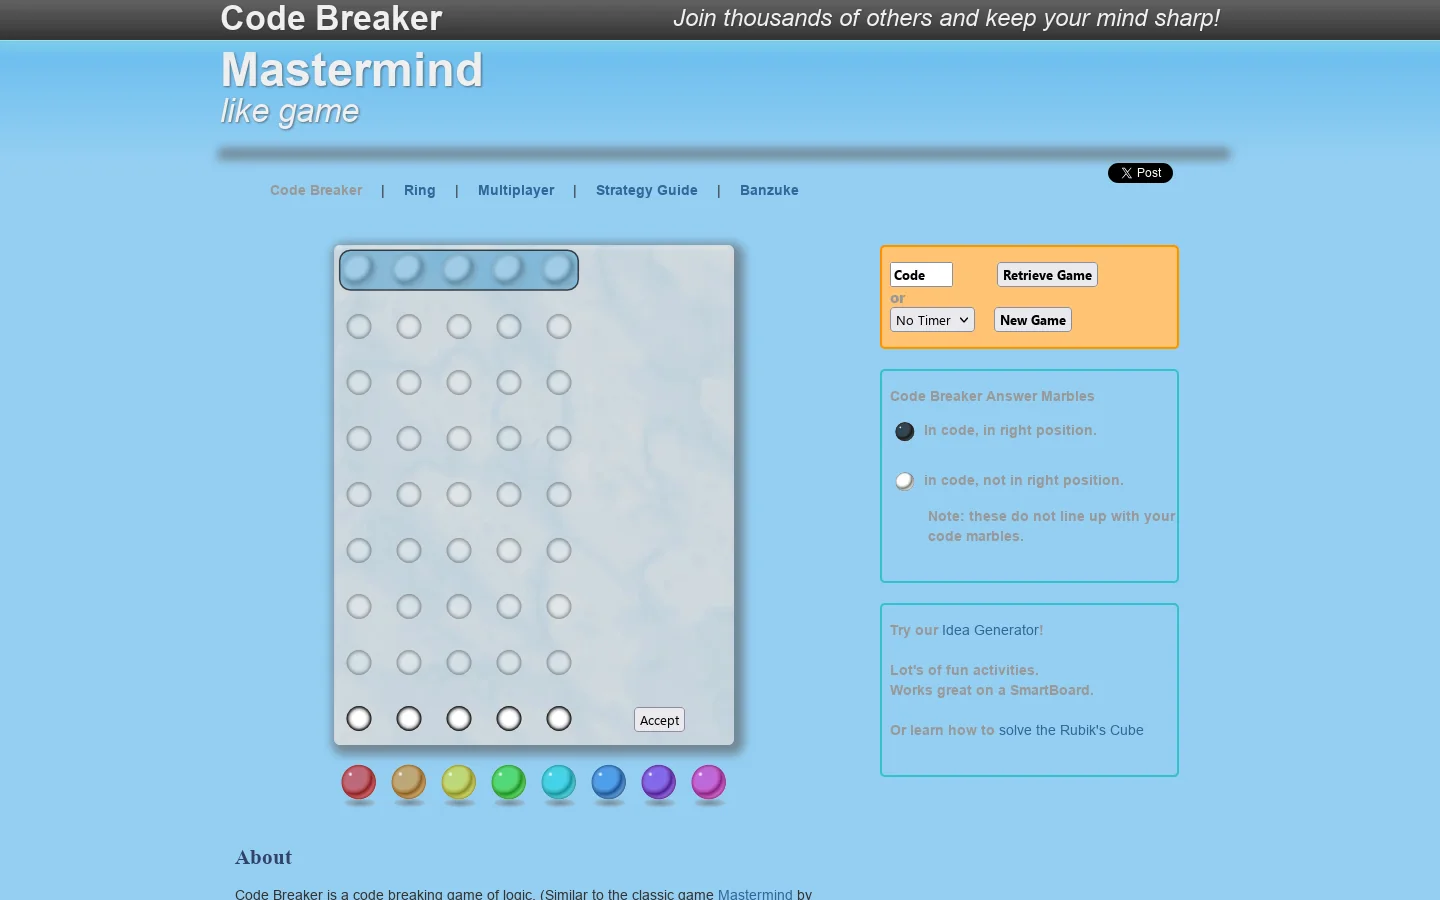Select fourth peg hole in active bottom row
The width and height of the screenshot is (1440, 900).
point(509,718)
